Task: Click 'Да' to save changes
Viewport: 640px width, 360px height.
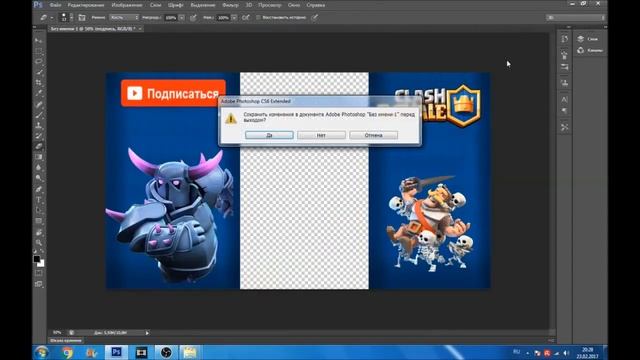Action: pos(269,135)
